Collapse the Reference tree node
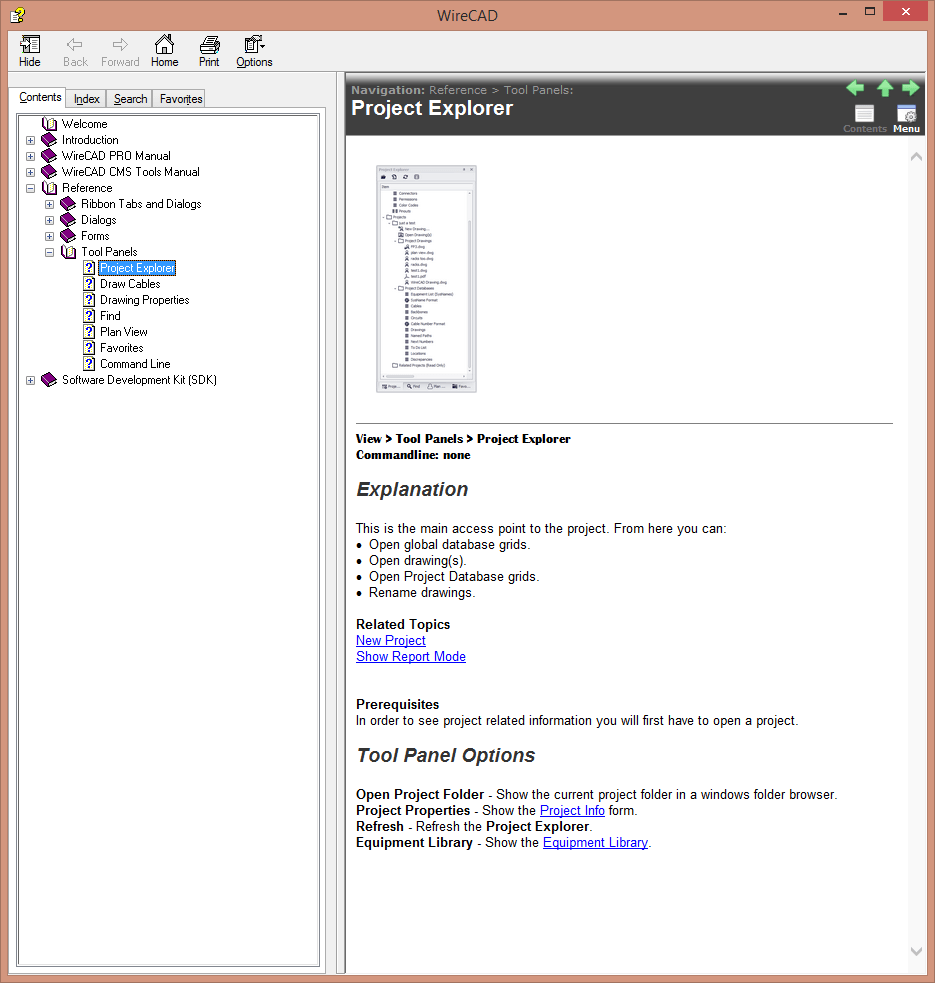The image size is (935, 983). tap(30, 188)
